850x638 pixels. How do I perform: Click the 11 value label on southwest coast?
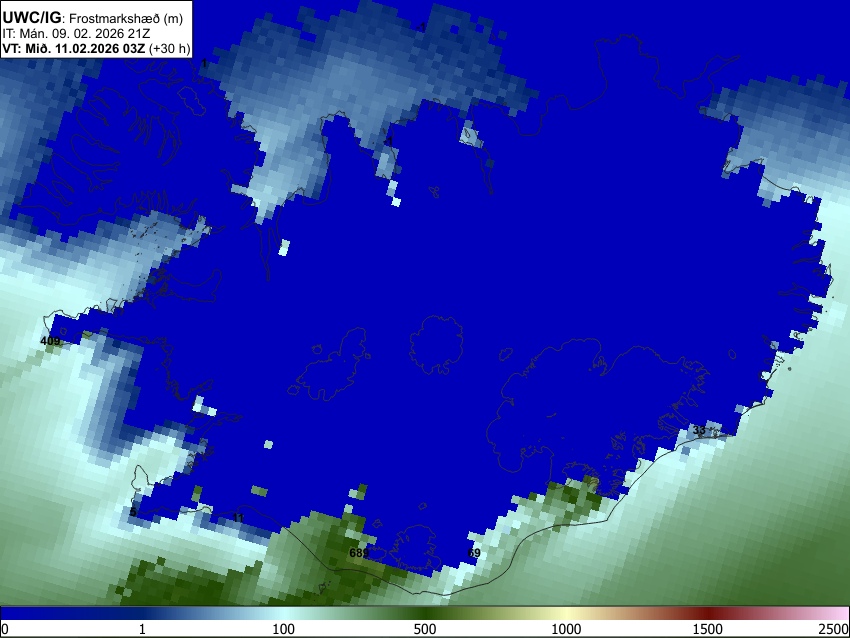[x=238, y=518]
